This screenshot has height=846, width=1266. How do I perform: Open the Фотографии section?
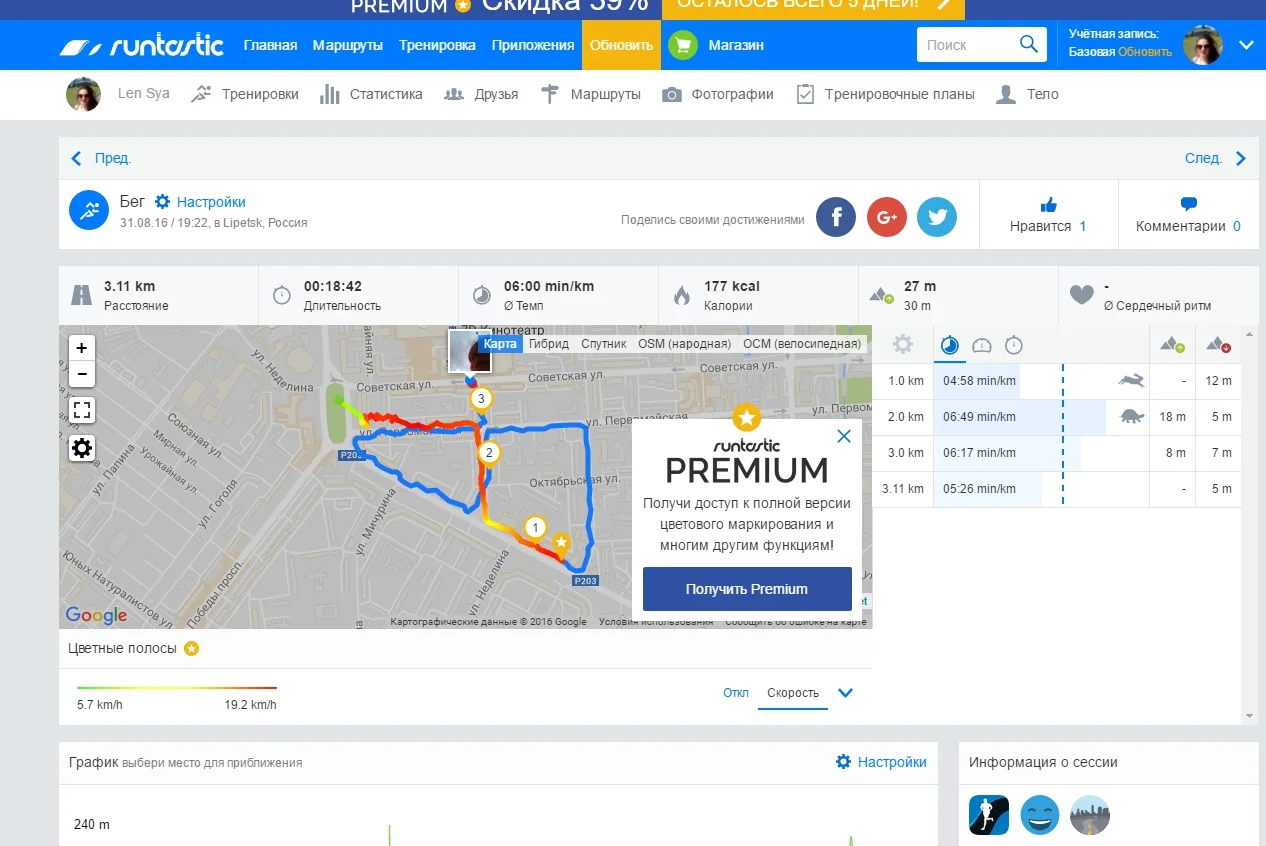(x=718, y=94)
